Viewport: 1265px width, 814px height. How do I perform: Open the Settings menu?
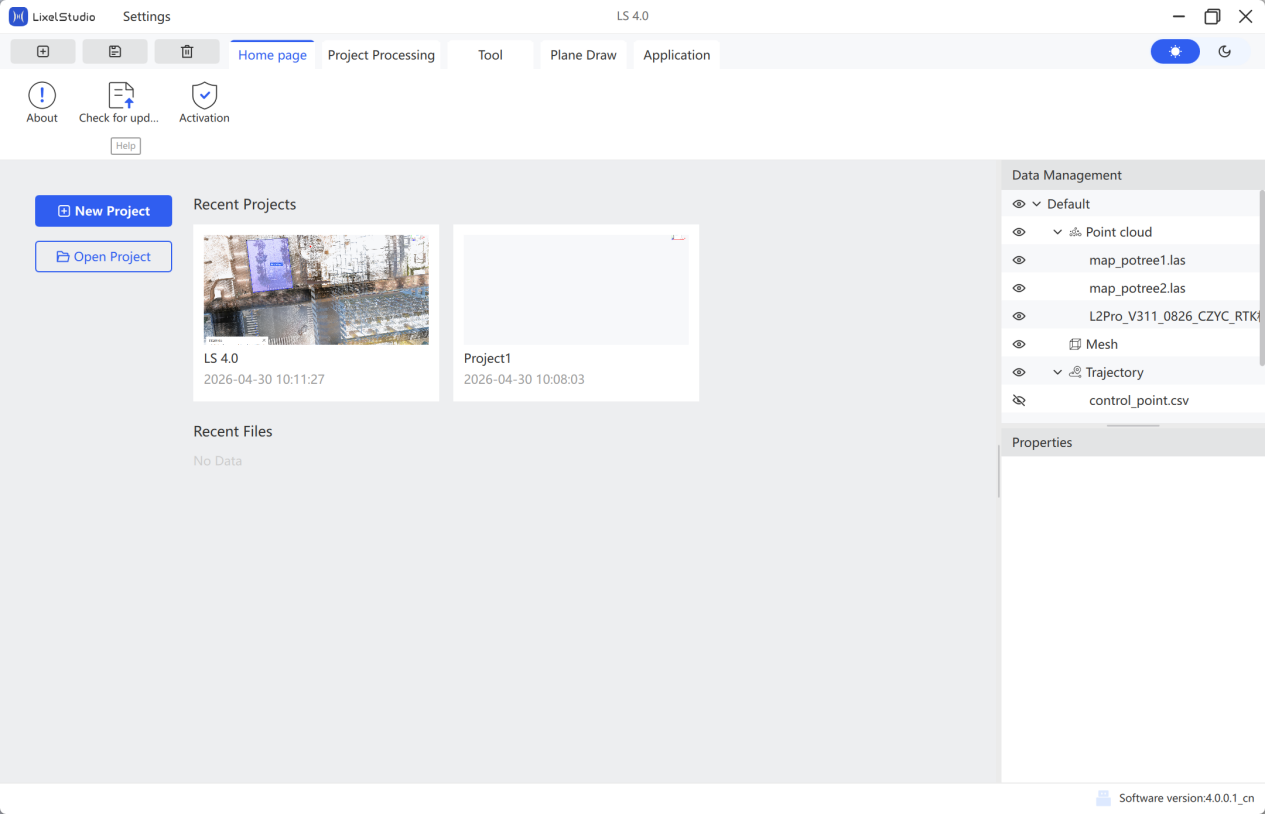point(147,16)
